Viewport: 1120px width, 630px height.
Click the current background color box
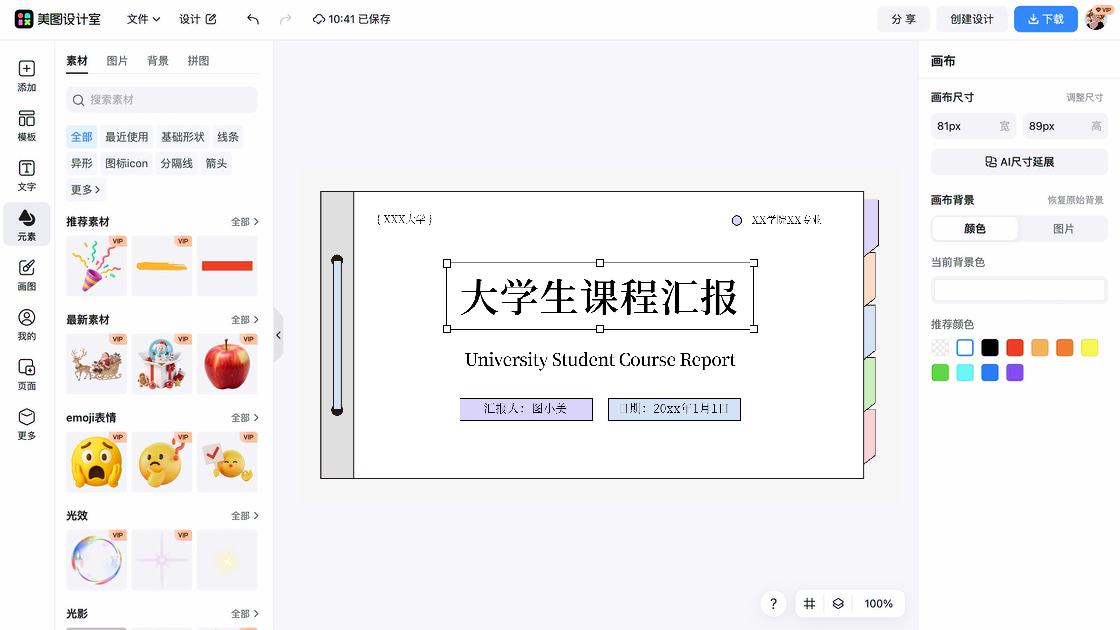tap(1019, 290)
